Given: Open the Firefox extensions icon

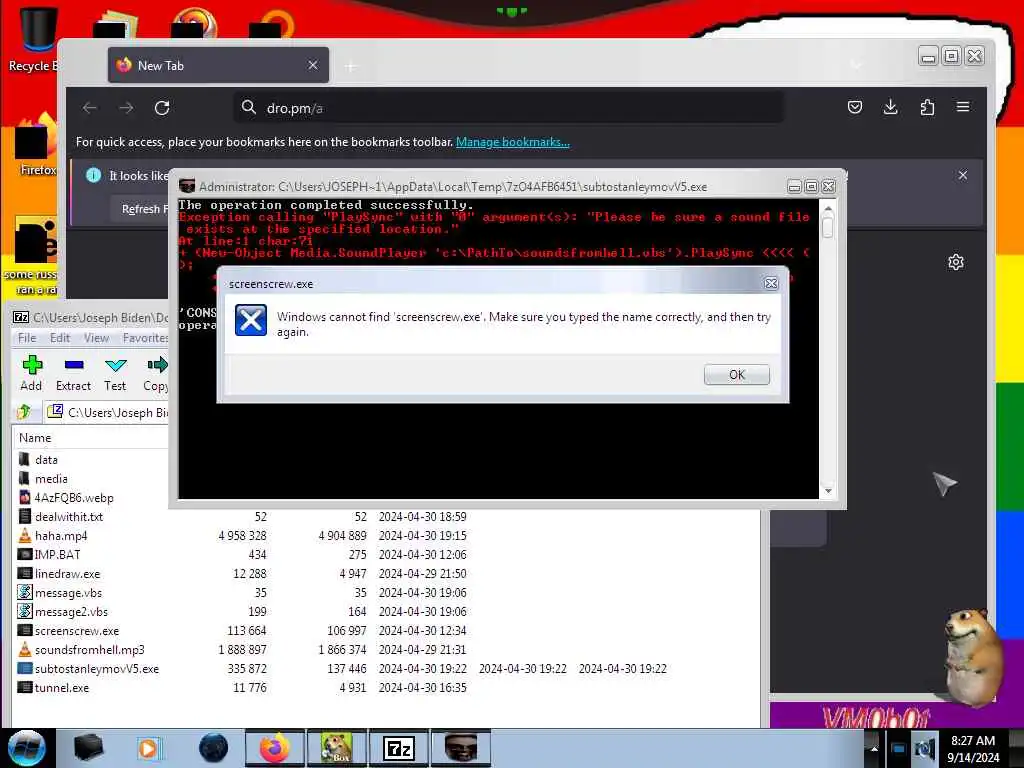Looking at the screenshot, I should point(927,107).
